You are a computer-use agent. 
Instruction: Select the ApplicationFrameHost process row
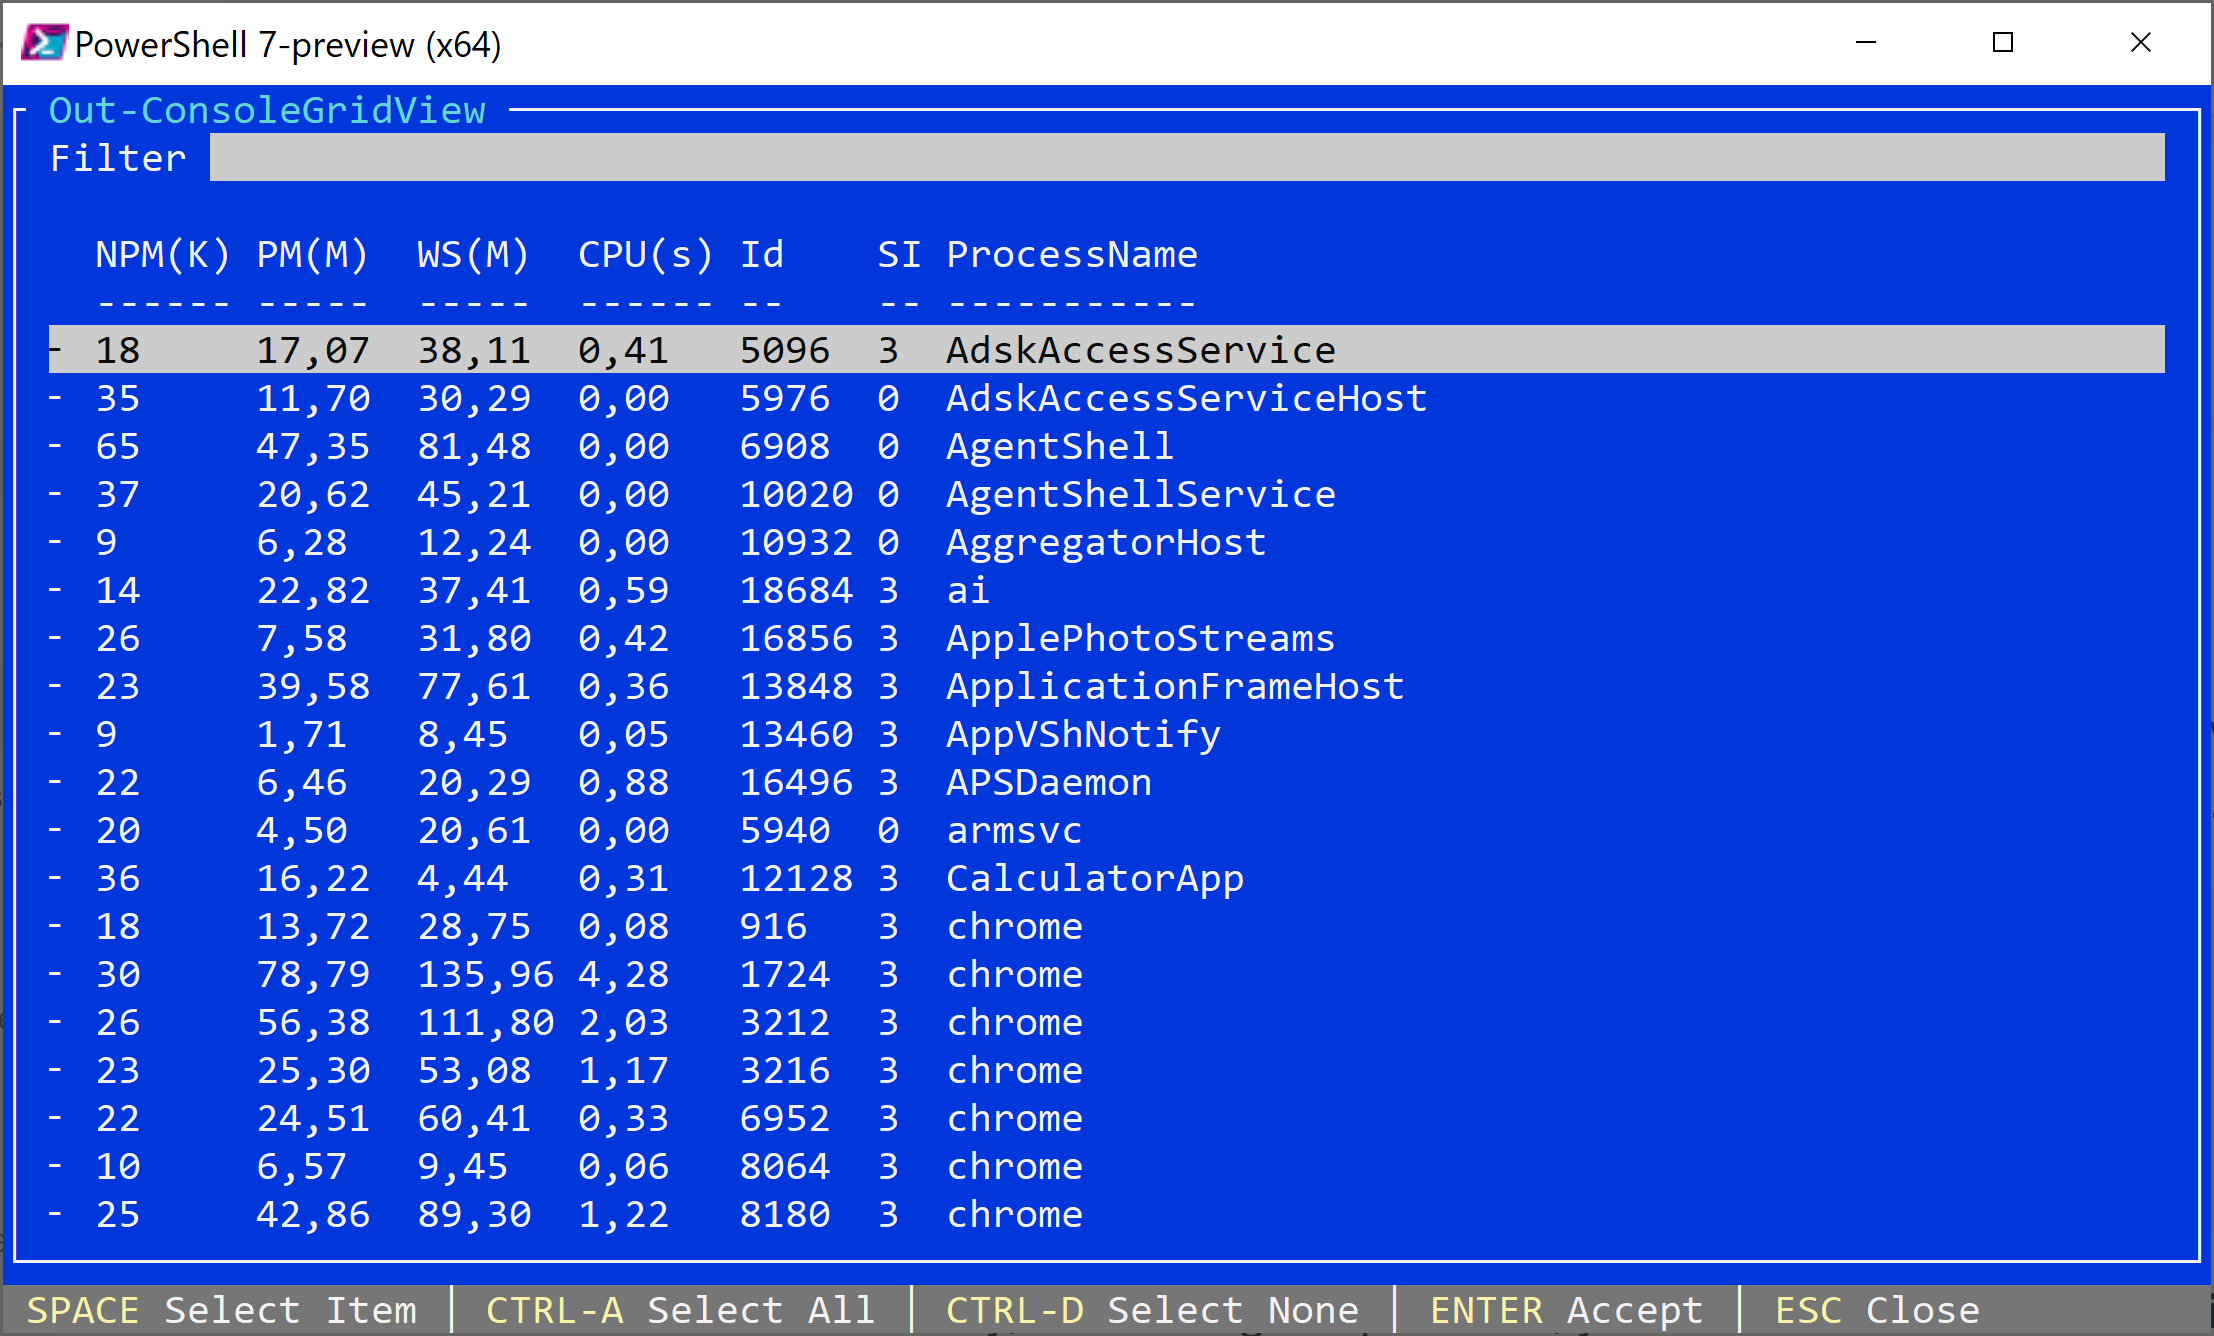click(1175, 687)
